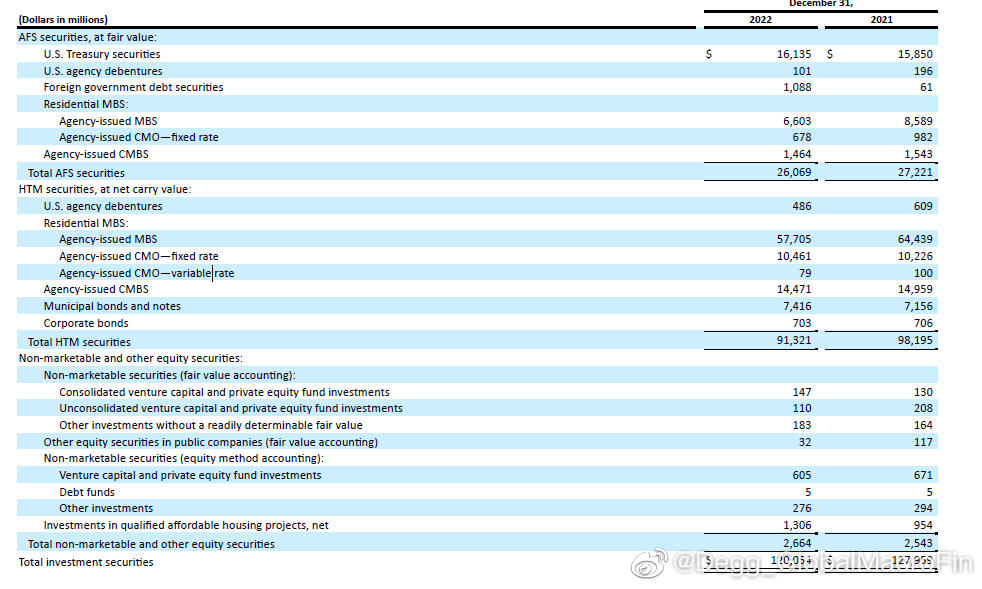
Task: Click 'Agency-issued CMO—variable rate' row label
Action: coord(147,273)
